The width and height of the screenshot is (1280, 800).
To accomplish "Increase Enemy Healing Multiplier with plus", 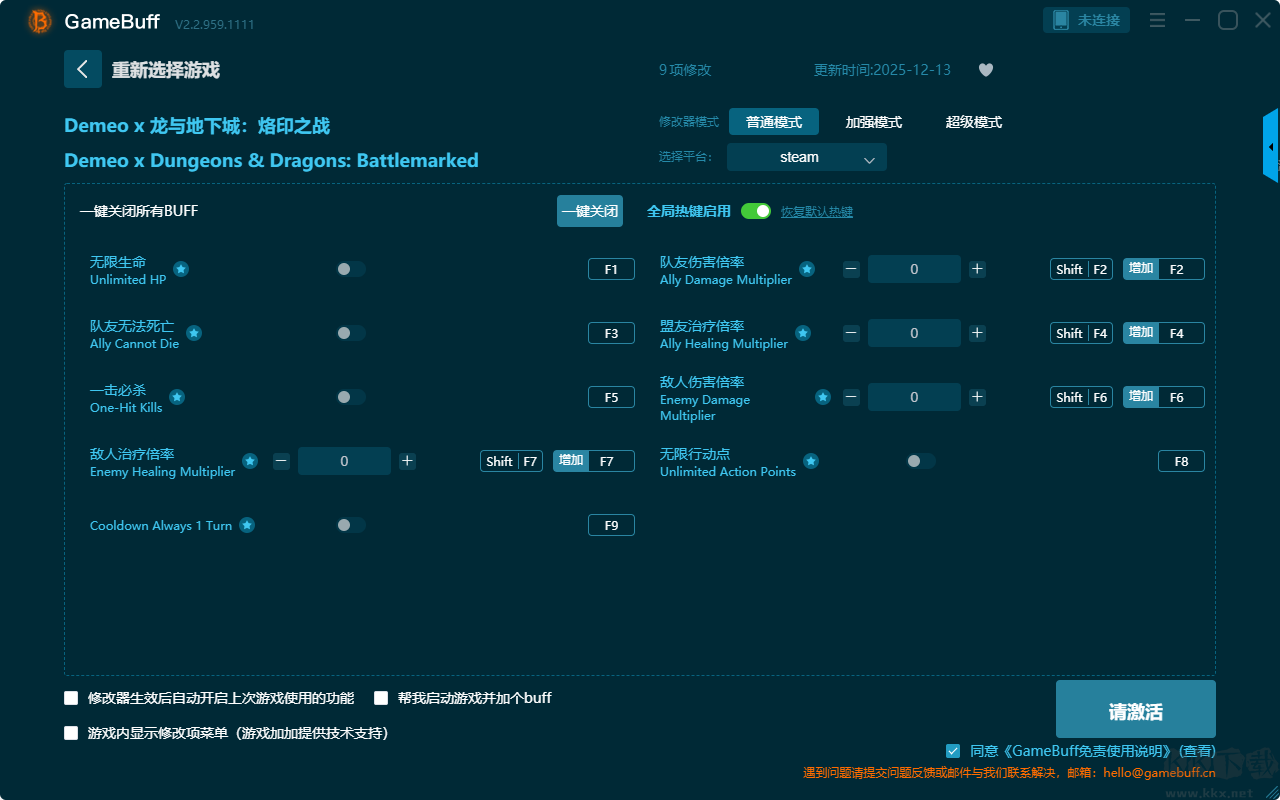I will [407, 461].
